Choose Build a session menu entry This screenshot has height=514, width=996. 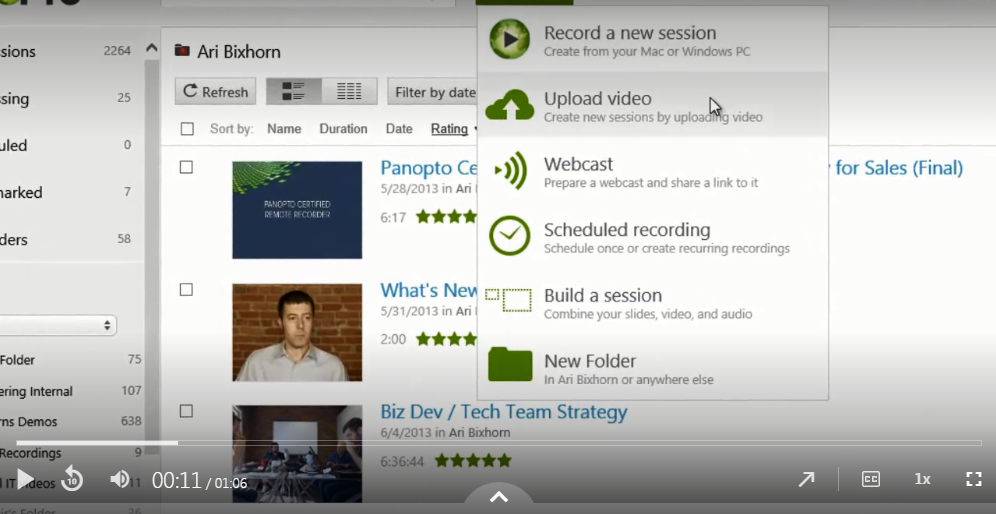(602, 296)
